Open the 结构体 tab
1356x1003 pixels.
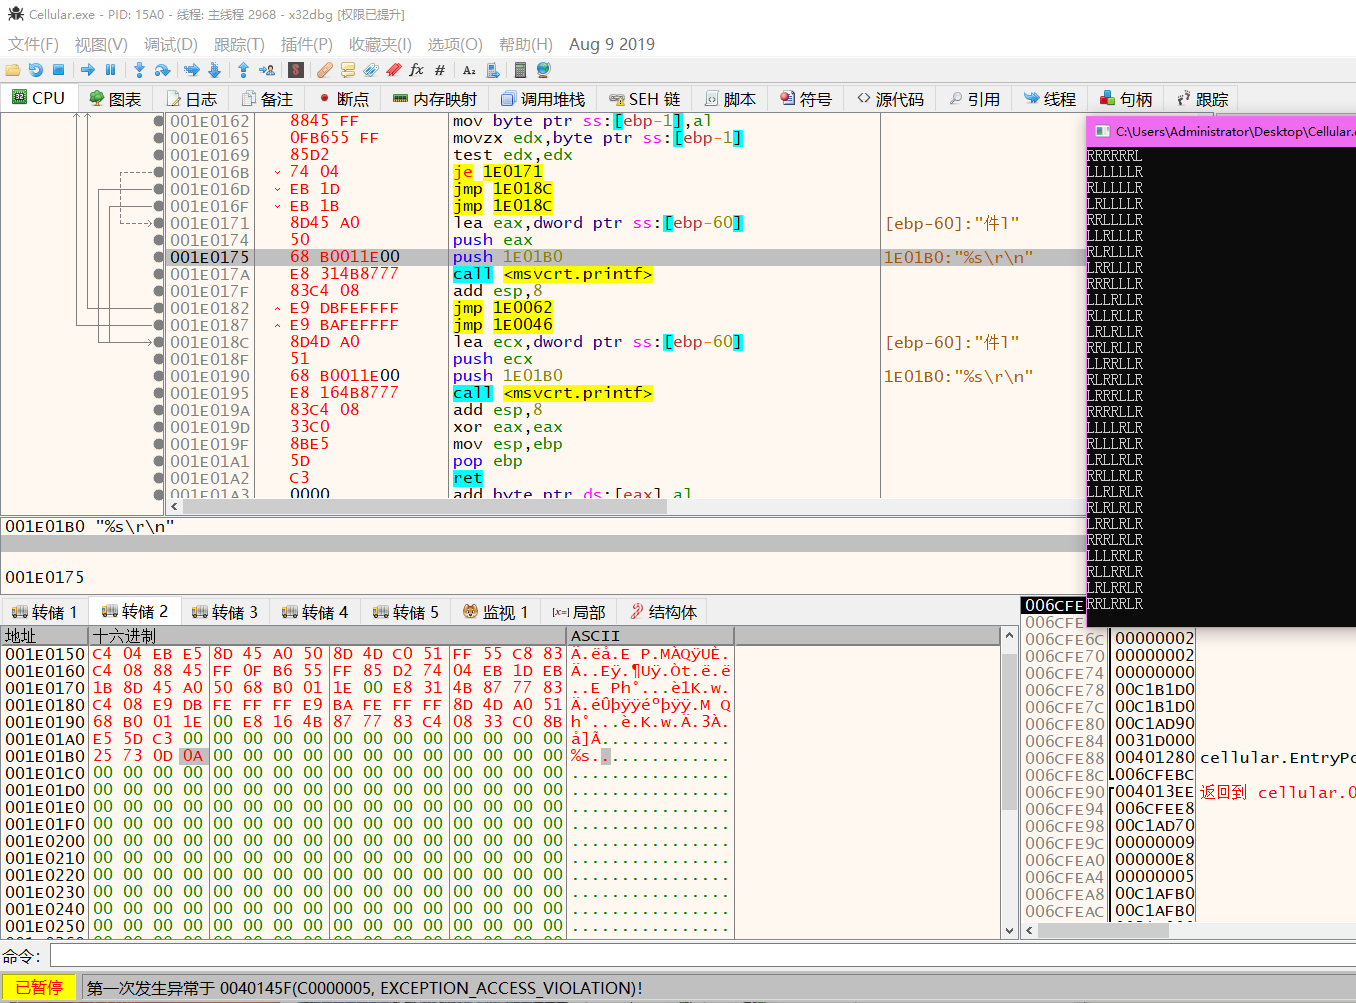663,612
